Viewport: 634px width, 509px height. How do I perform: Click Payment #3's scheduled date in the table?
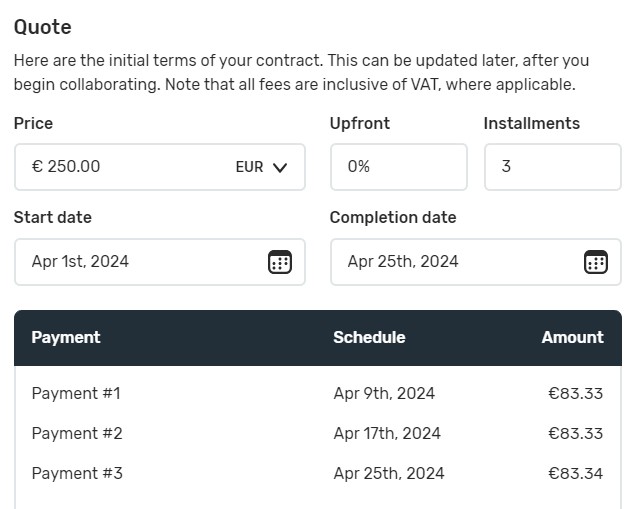(389, 473)
